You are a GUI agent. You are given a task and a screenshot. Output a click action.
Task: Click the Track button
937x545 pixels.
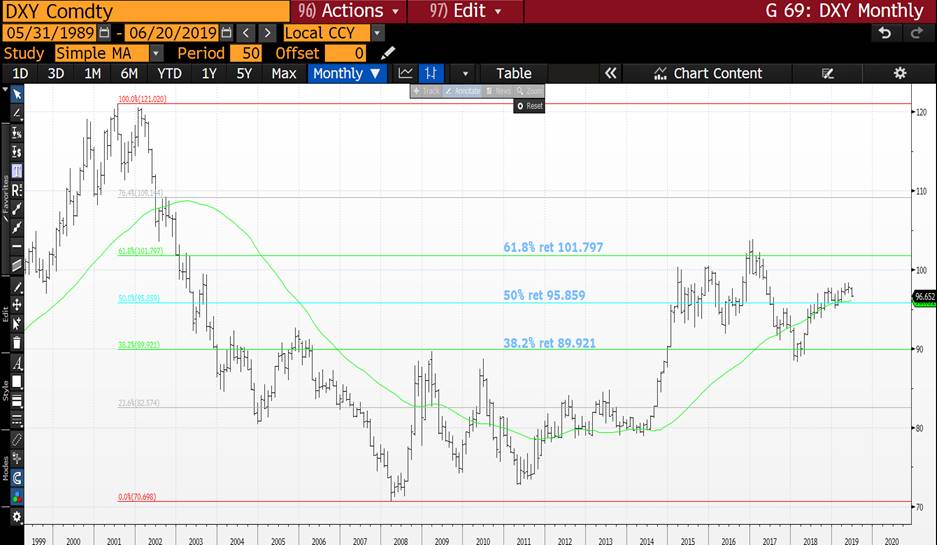[x=426, y=91]
